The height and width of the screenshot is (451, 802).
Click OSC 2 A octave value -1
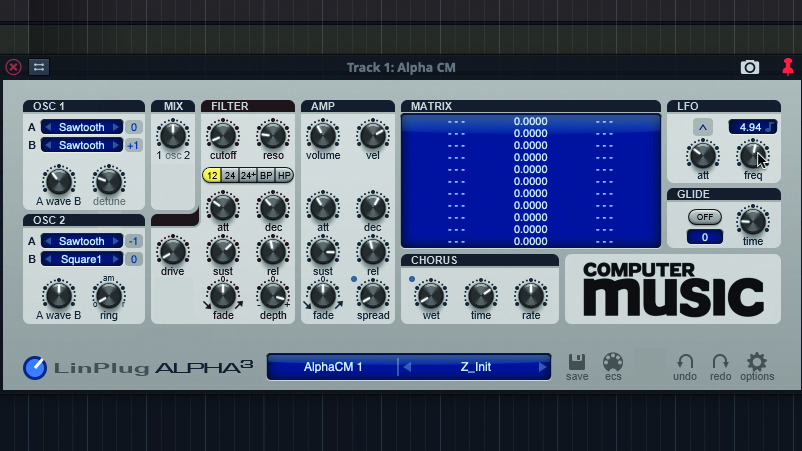click(133, 241)
